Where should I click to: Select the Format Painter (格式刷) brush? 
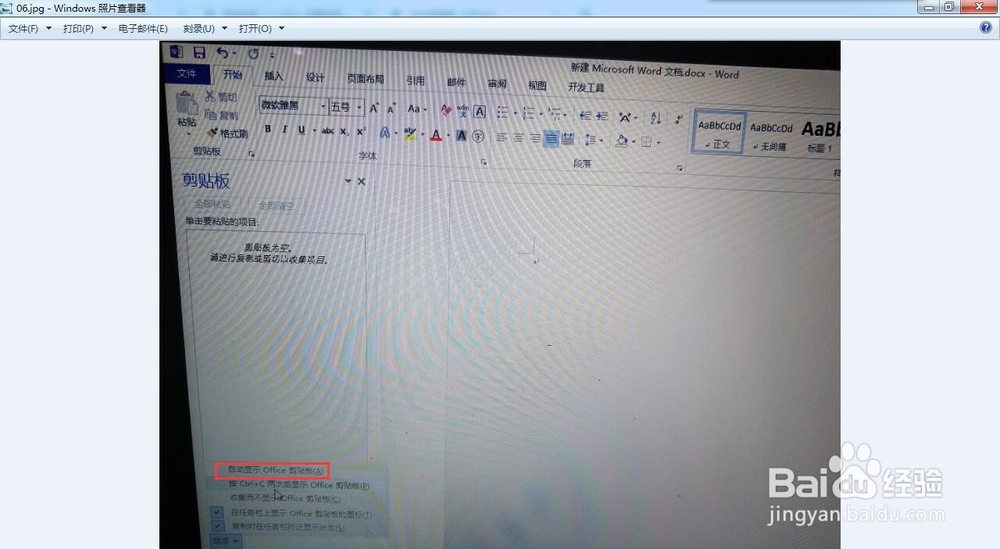[213, 132]
